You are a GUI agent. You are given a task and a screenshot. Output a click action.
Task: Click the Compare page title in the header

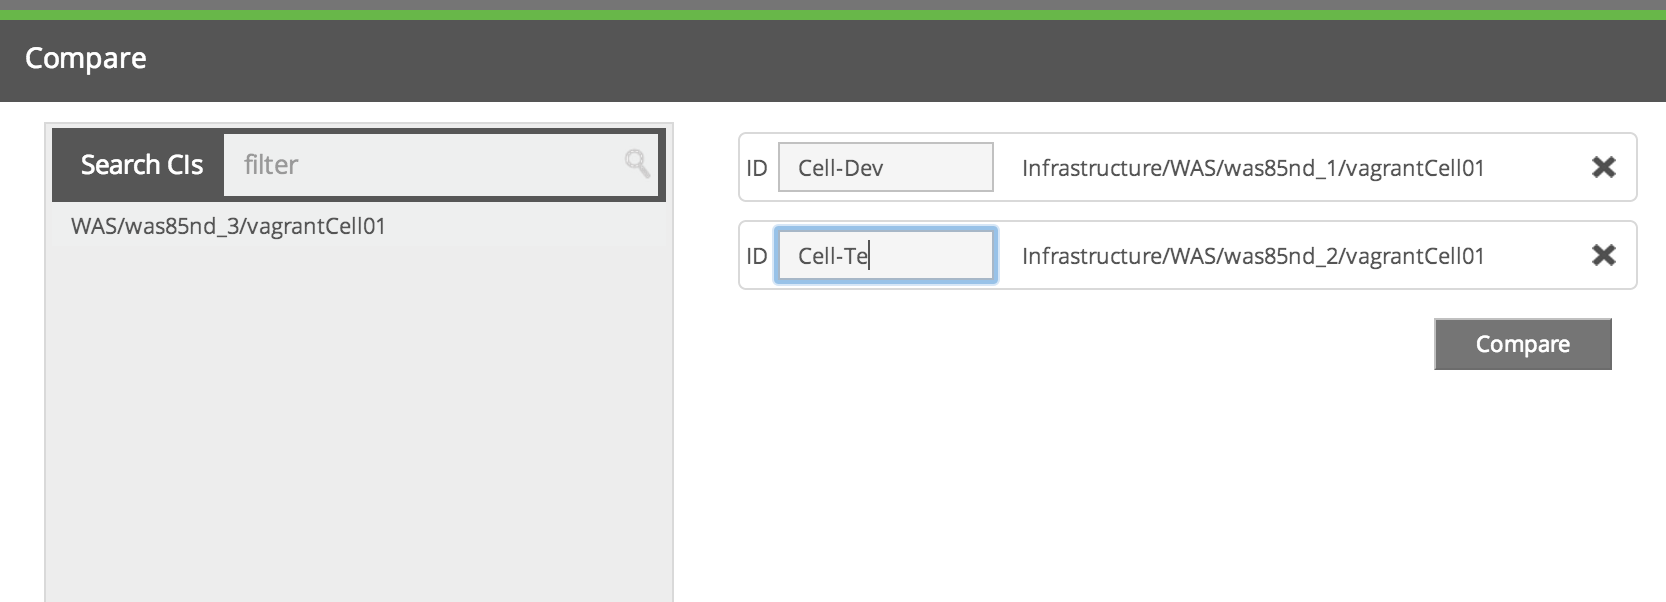pyautogui.click(x=86, y=59)
